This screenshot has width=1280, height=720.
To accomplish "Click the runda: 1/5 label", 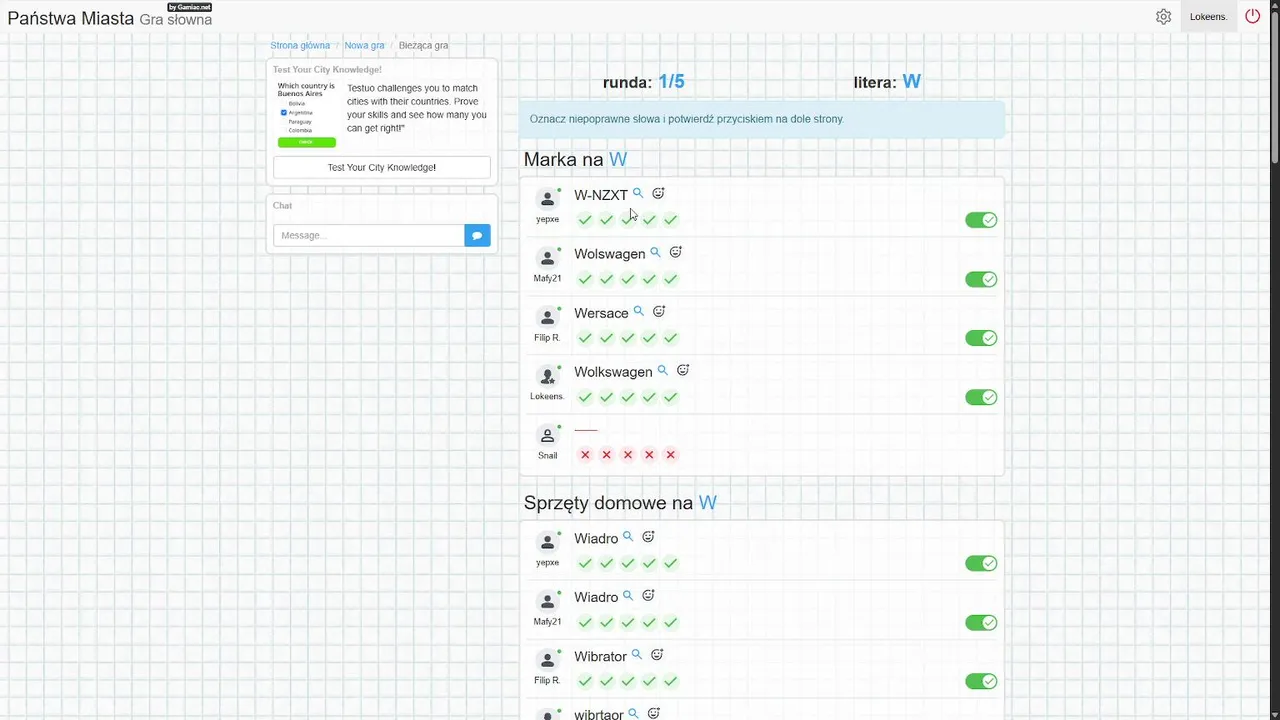I will click(x=644, y=82).
